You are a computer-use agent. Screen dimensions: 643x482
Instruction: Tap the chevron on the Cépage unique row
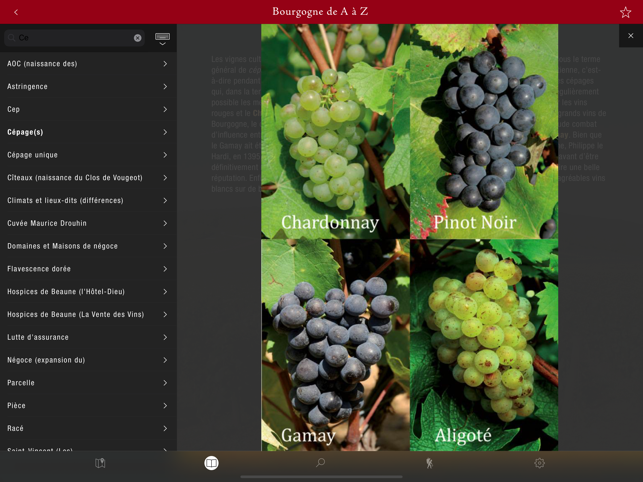click(165, 155)
